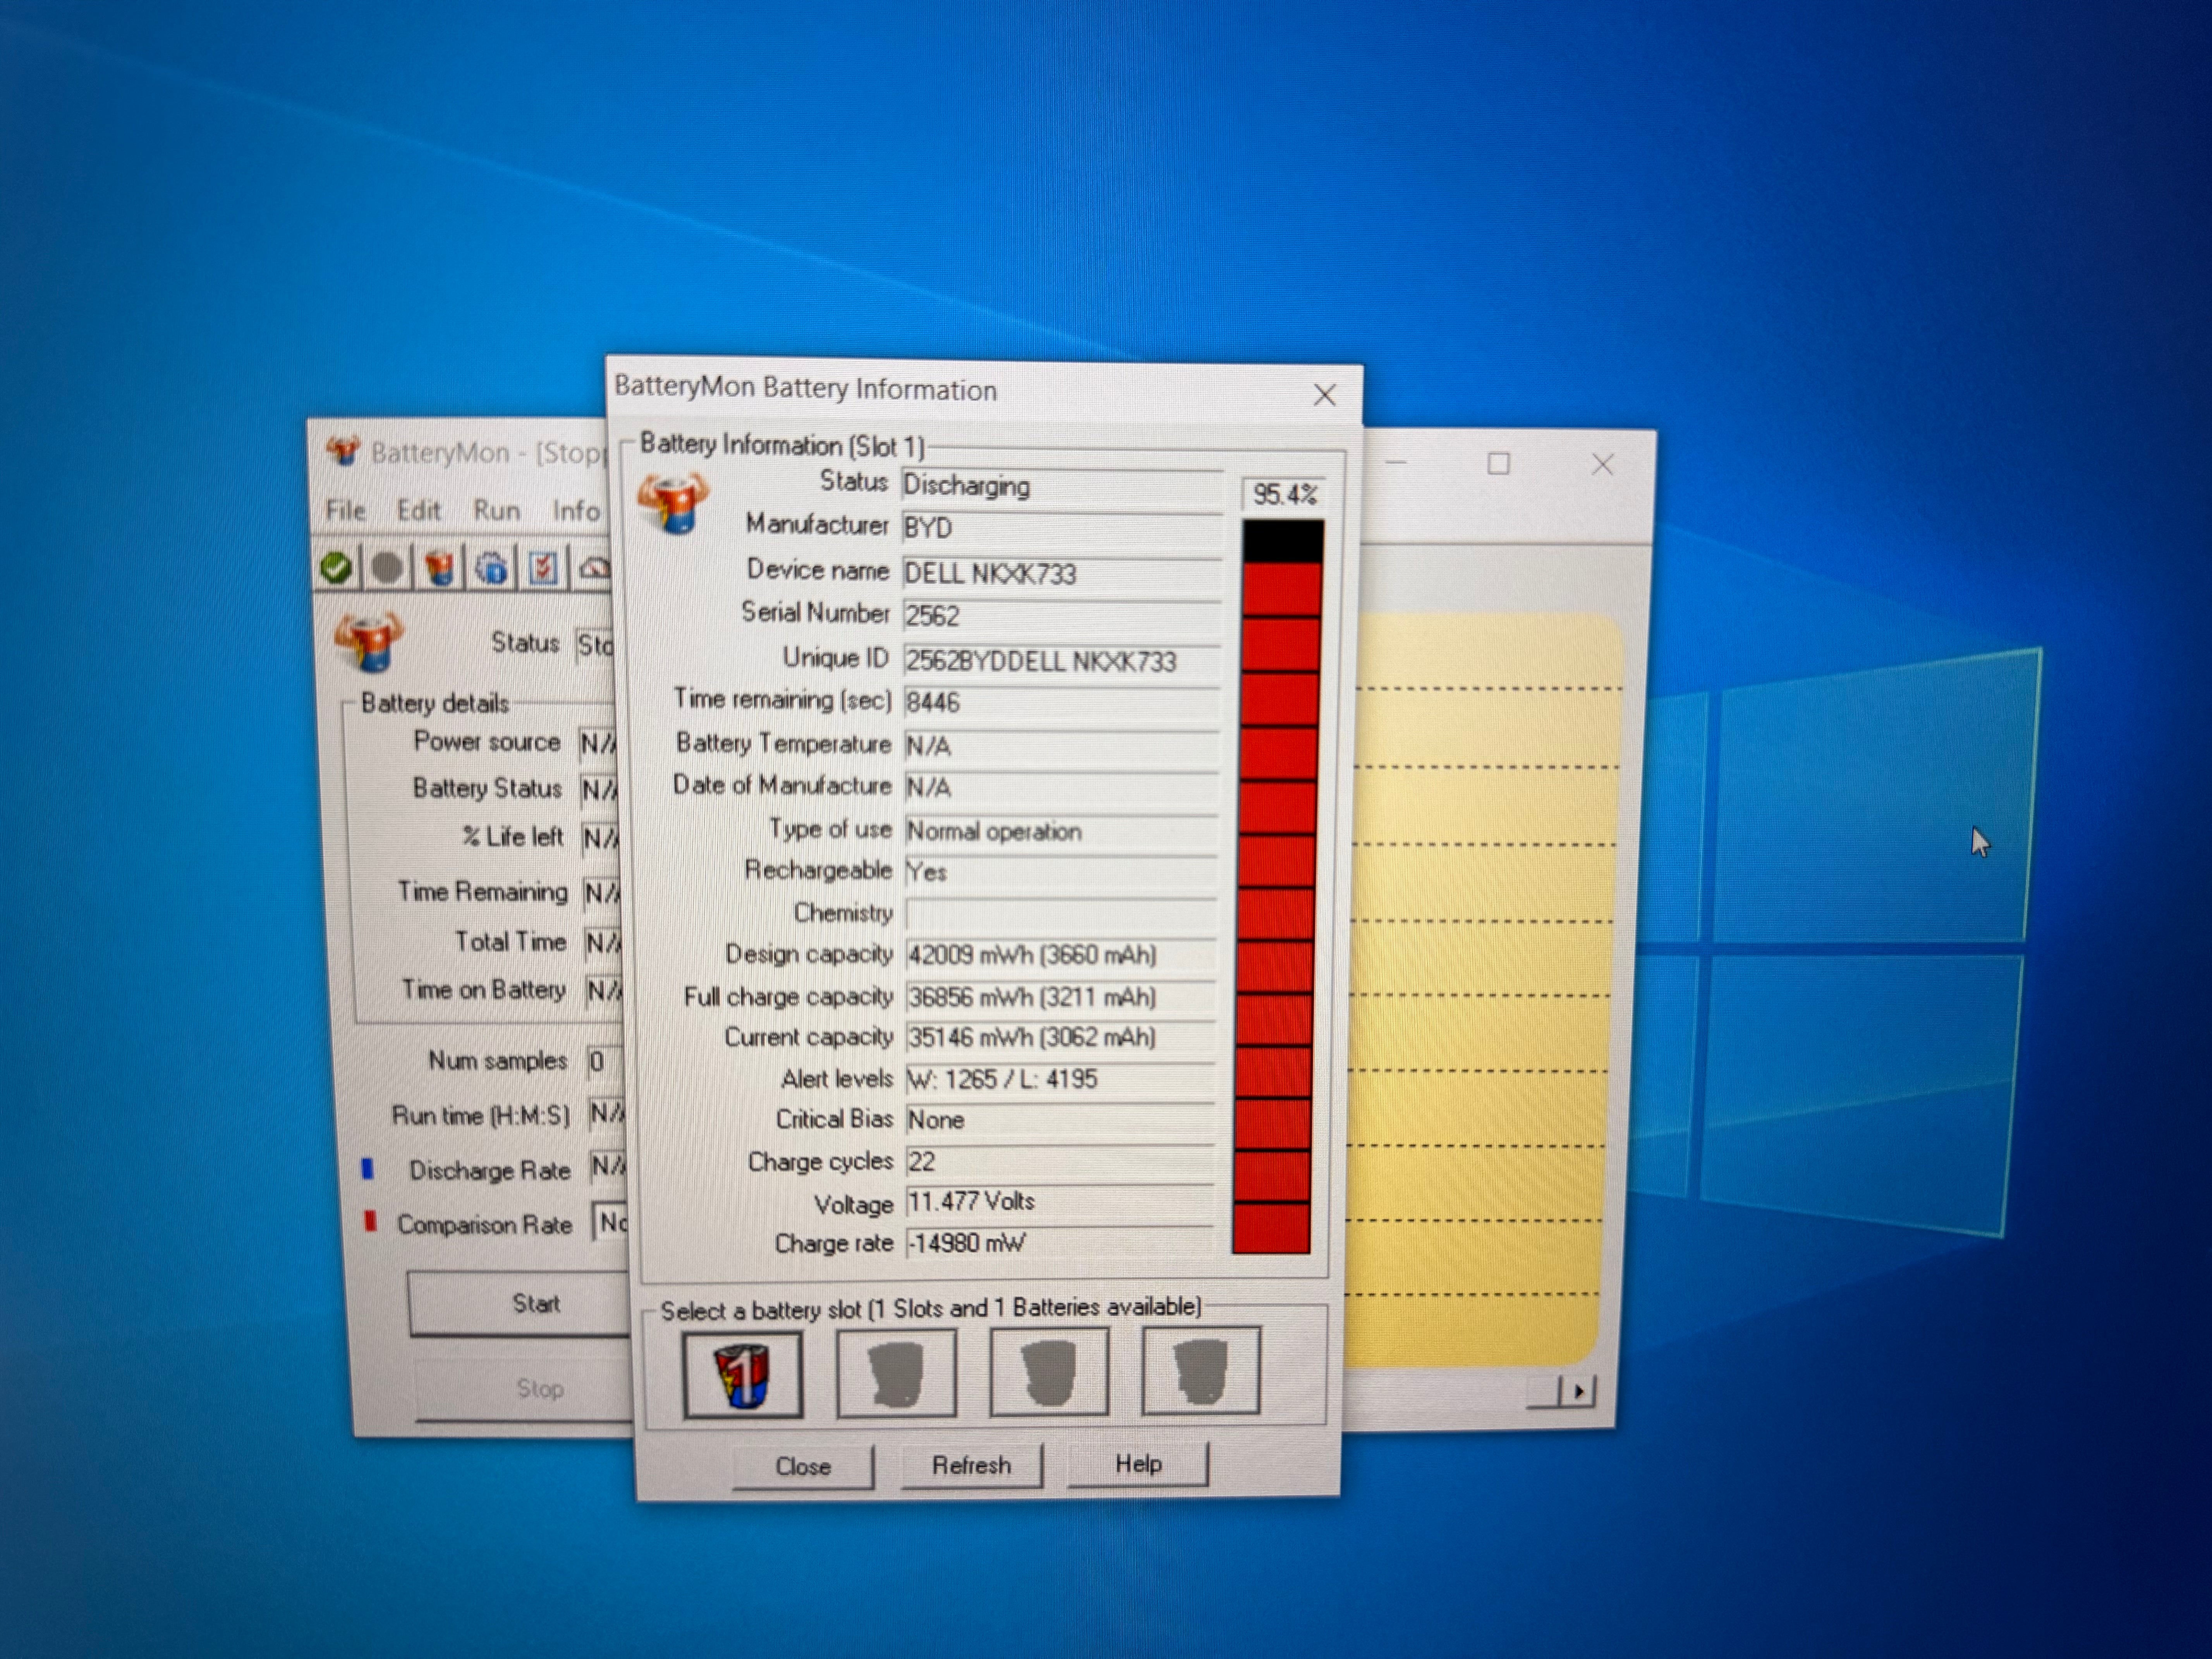Click the graph scroll right arrow in BatteryMon
This screenshot has width=2212, height=1659.
tap(1579, 1391)
